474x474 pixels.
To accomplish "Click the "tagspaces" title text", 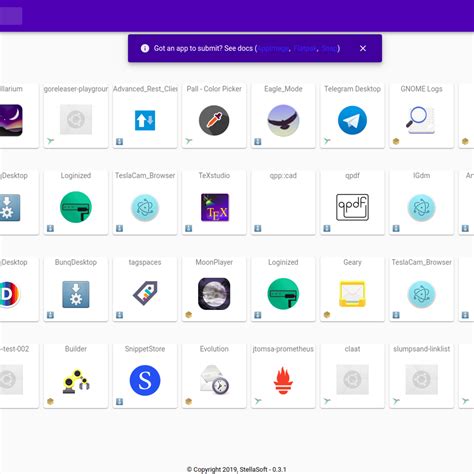I will 145,262.
